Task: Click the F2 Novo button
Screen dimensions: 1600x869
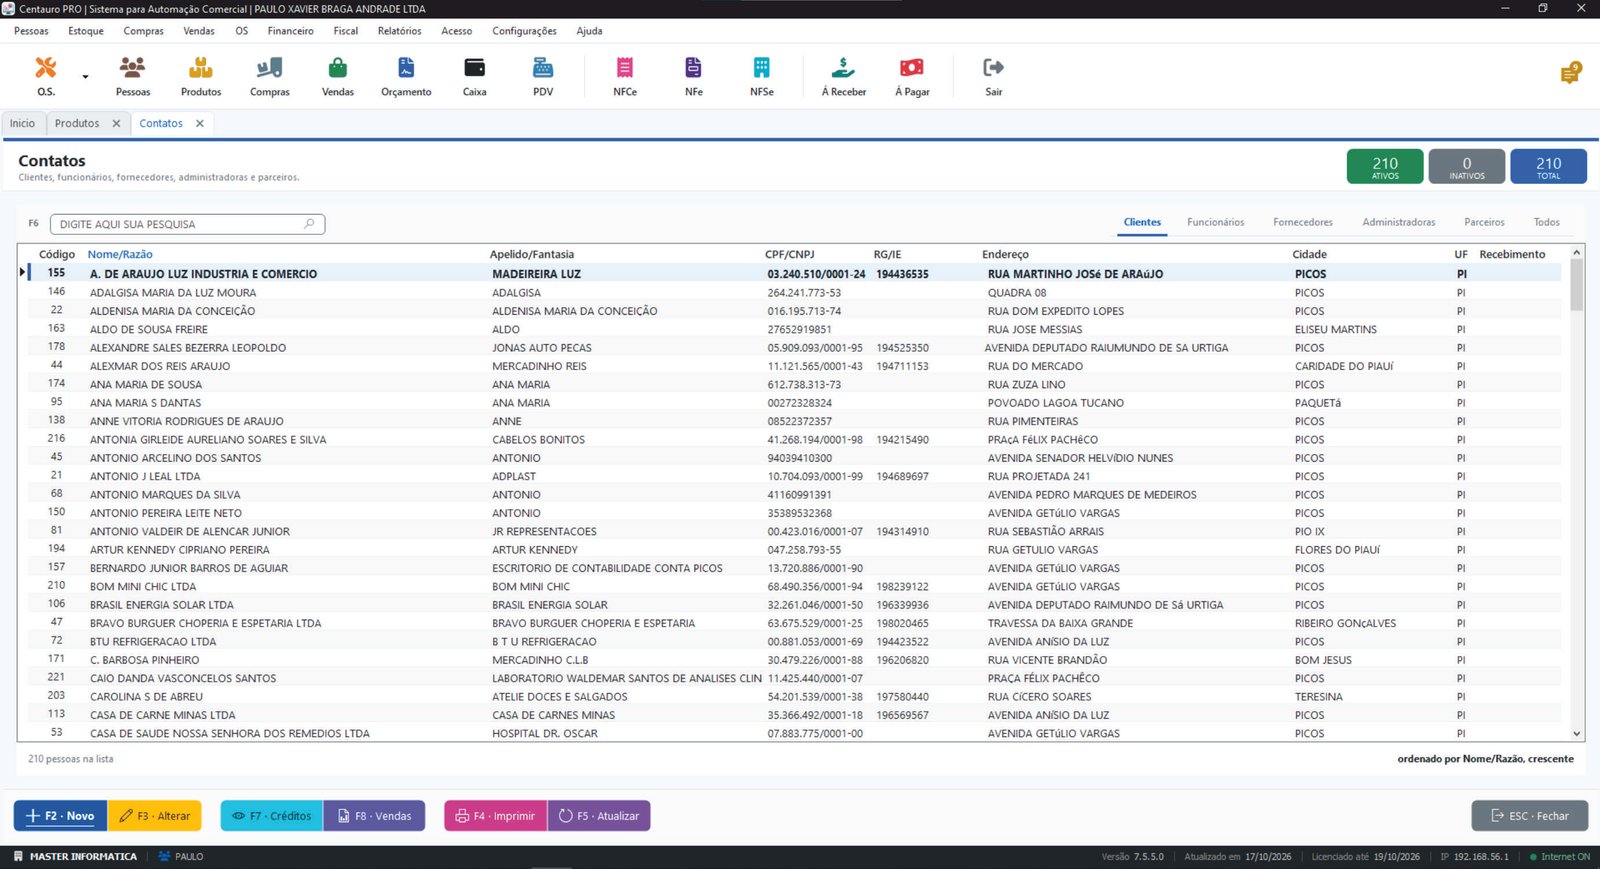Action: 60,816
